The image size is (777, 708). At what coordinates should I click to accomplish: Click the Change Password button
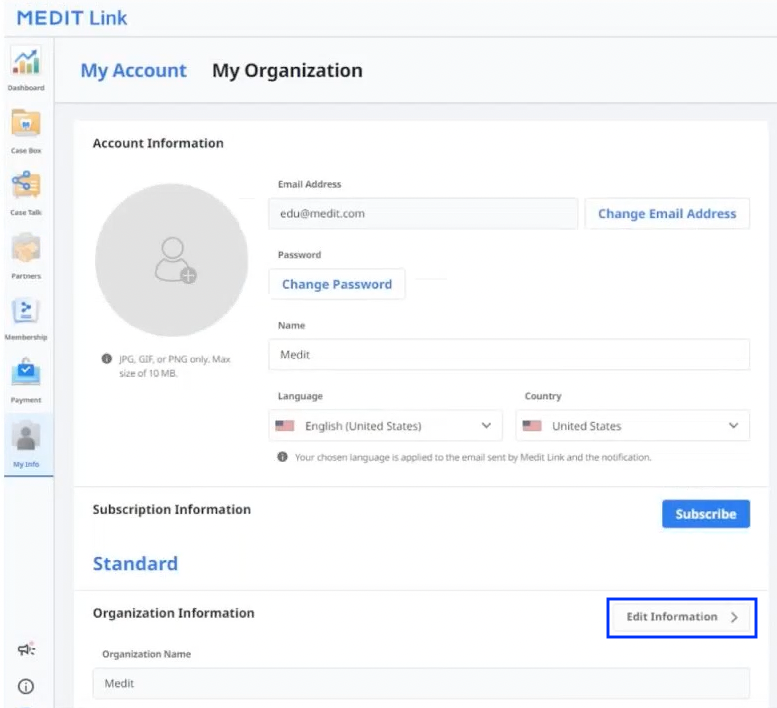pos(337,284)
